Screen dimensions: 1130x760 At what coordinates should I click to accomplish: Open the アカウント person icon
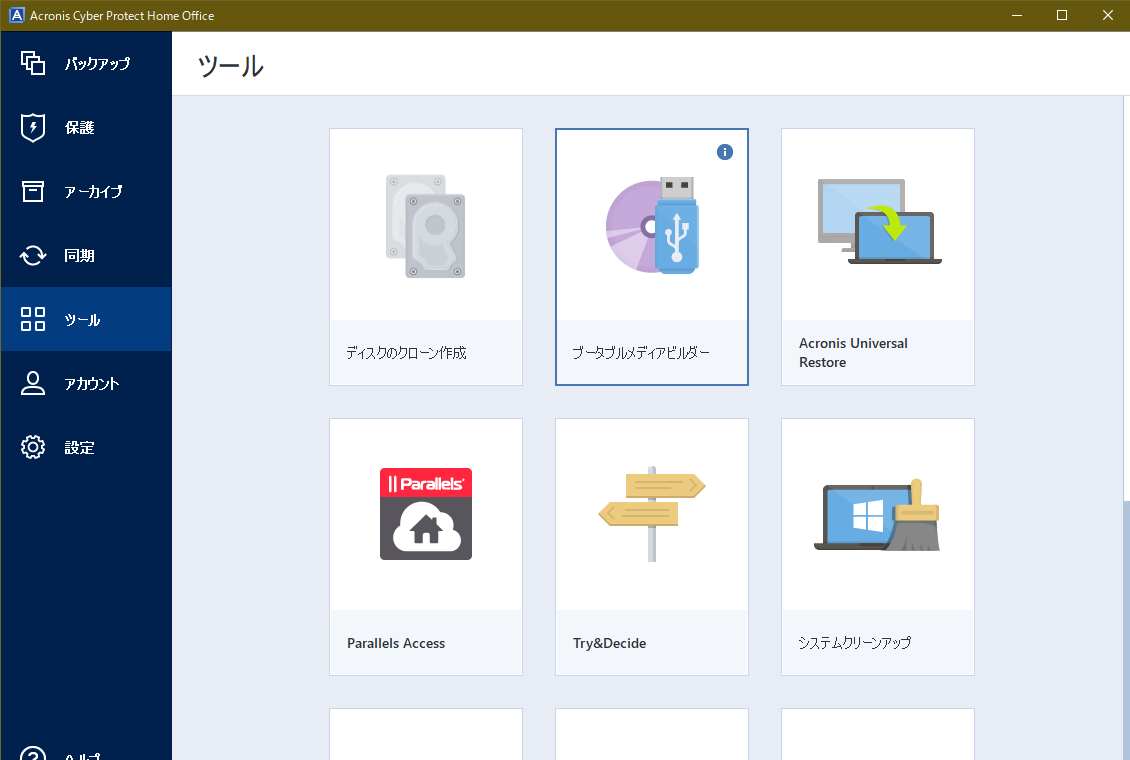32,383
